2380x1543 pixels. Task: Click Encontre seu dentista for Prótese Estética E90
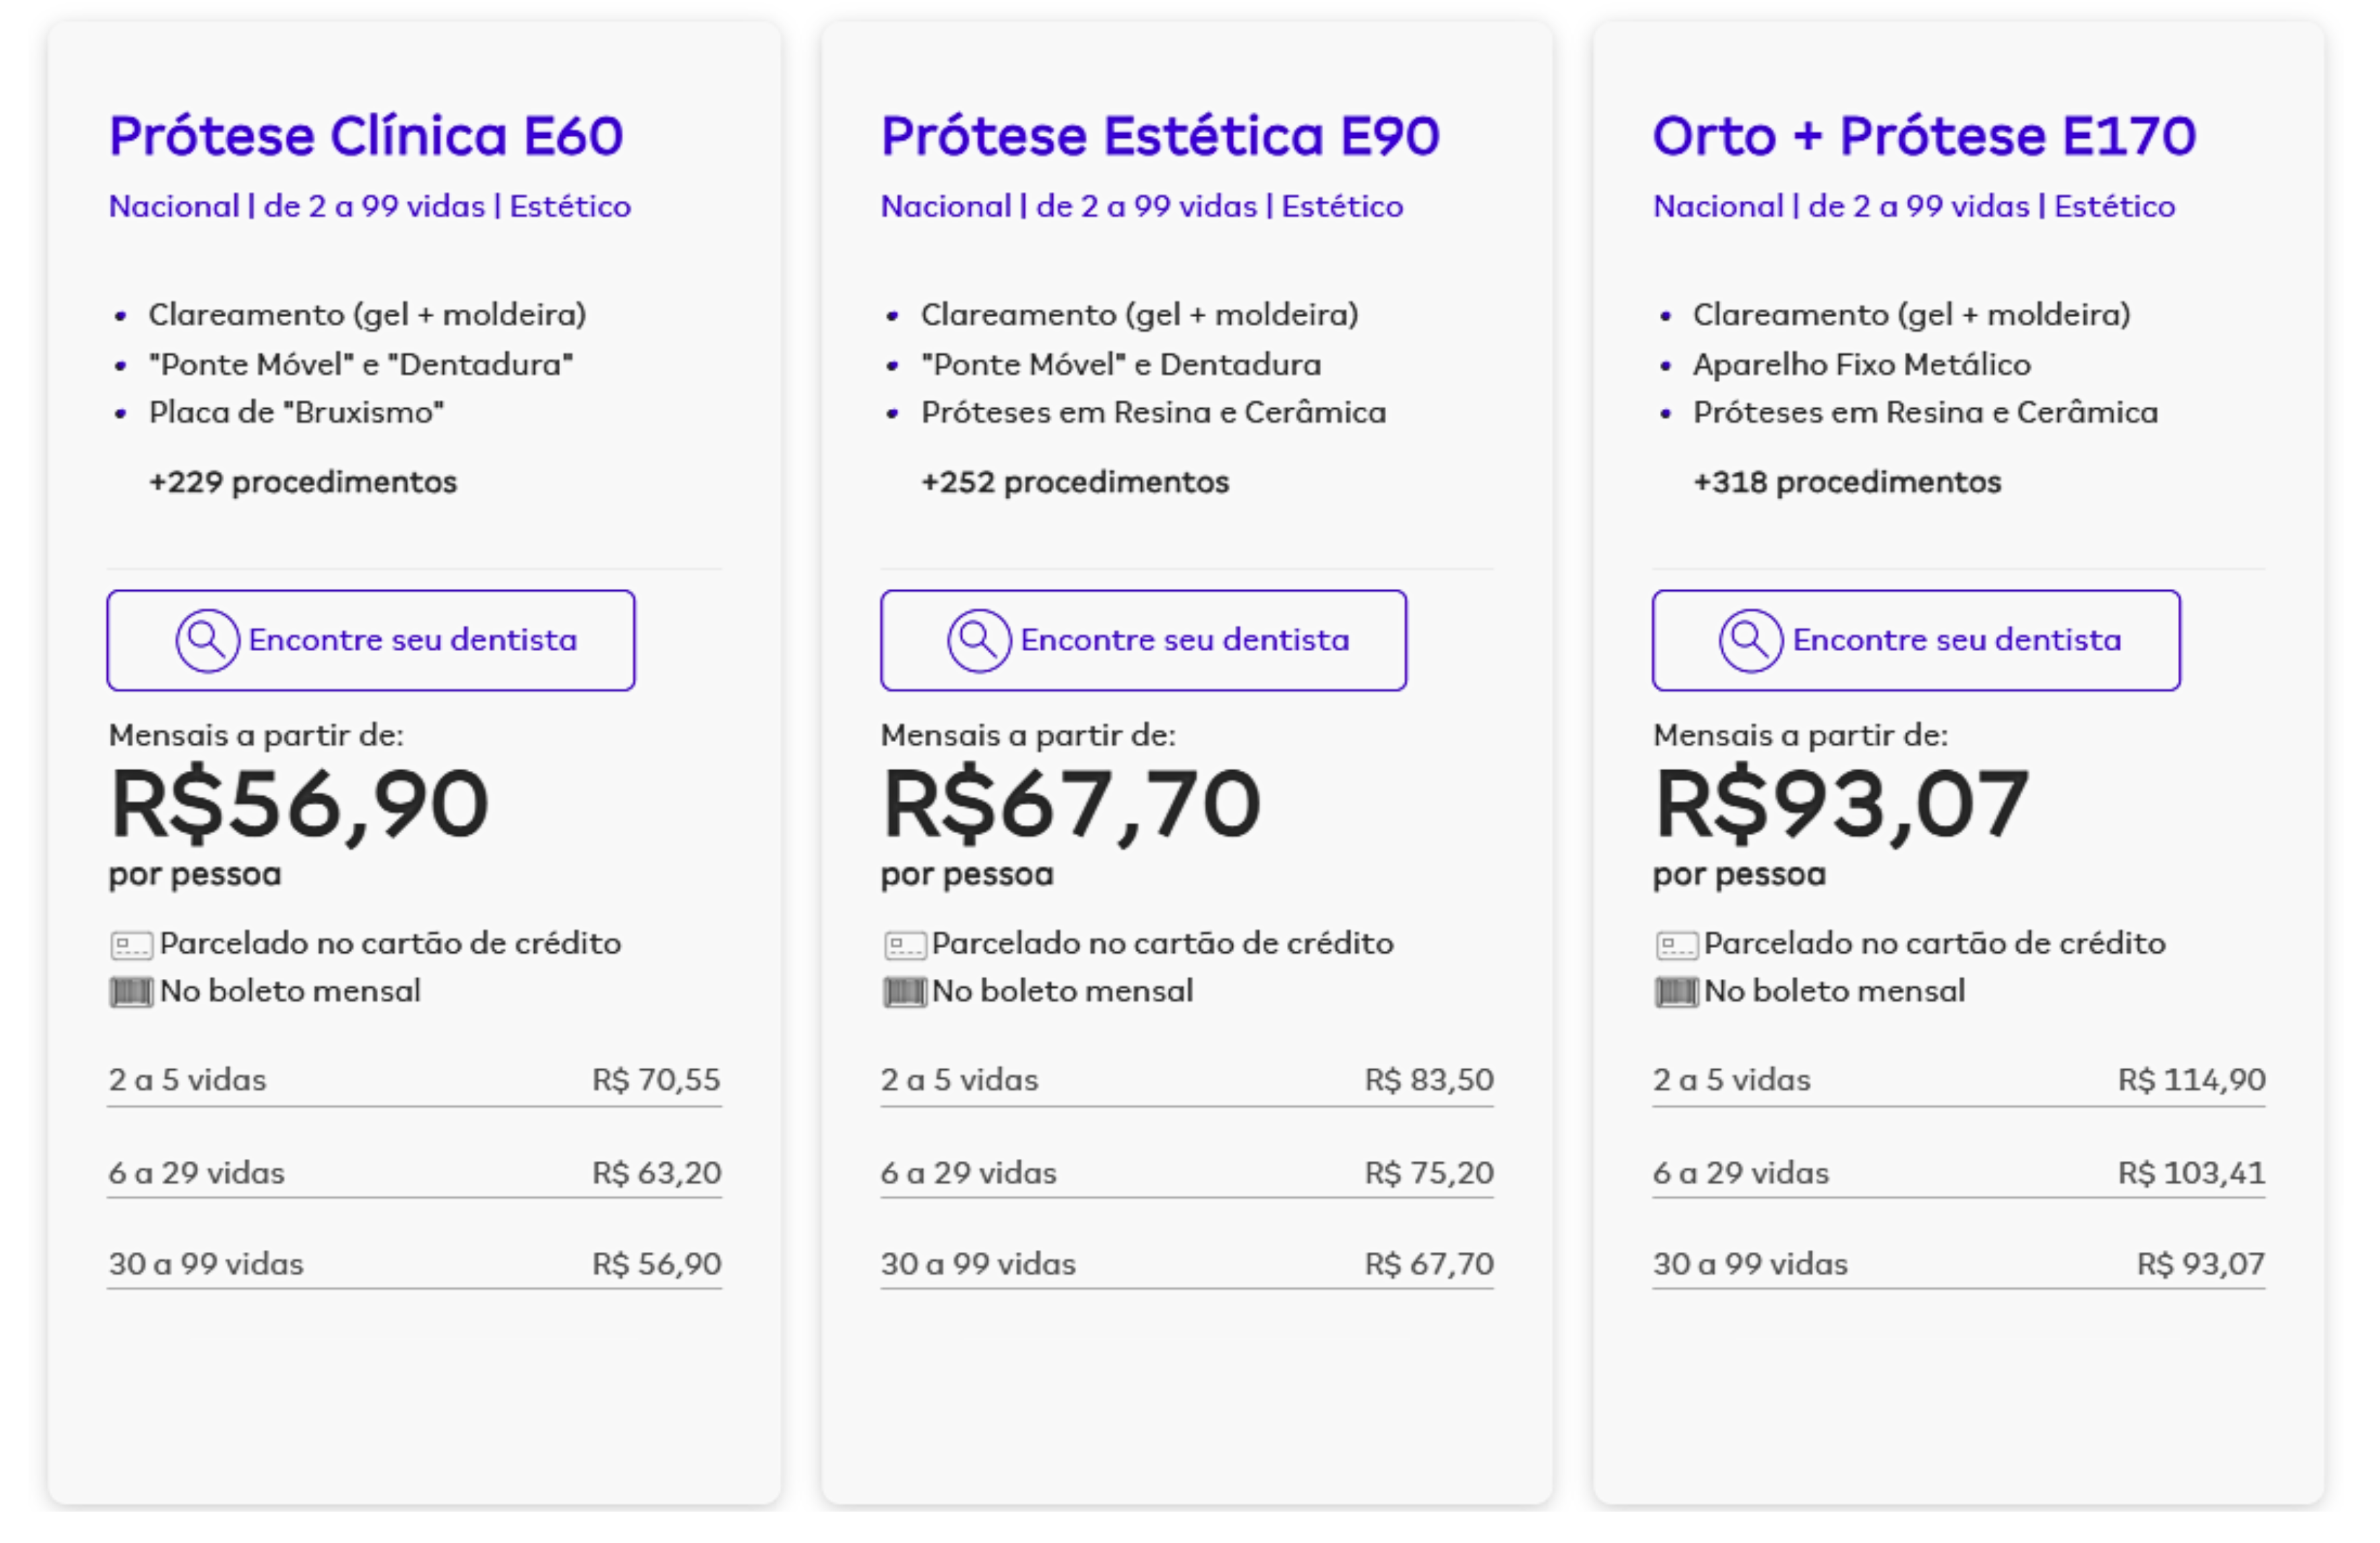1143,640
